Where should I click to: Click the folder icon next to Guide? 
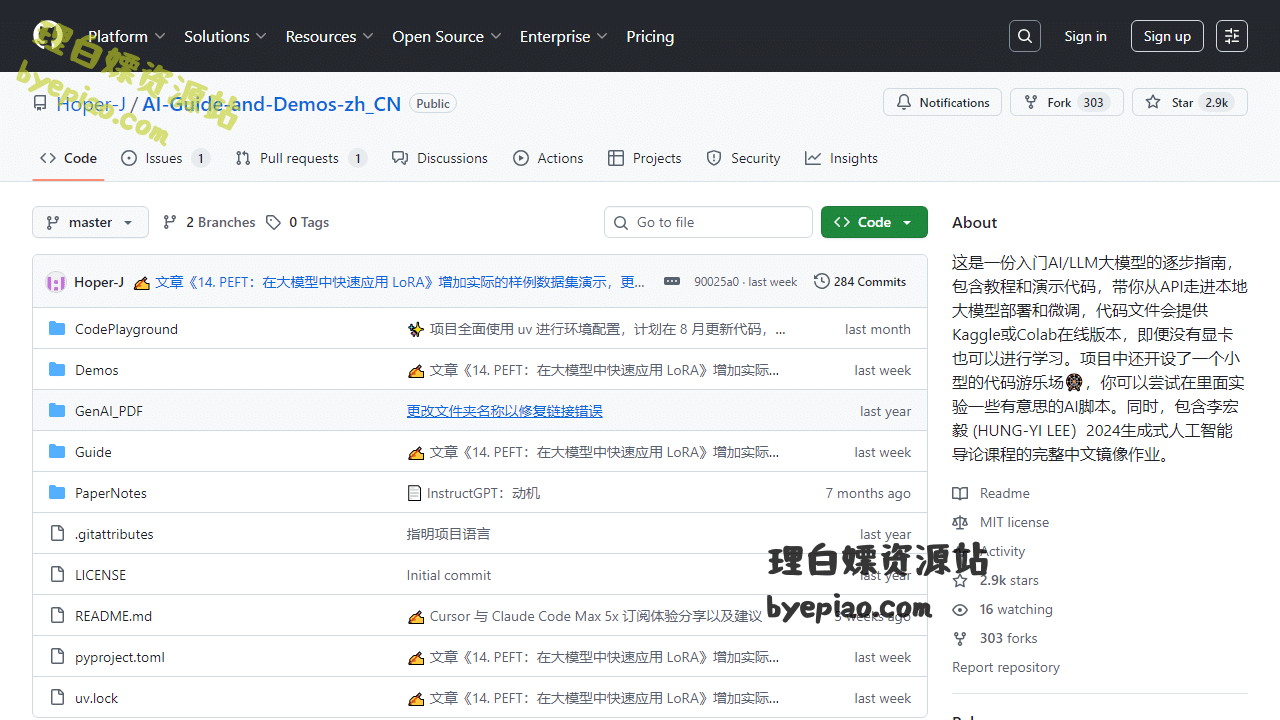[57, 452]
